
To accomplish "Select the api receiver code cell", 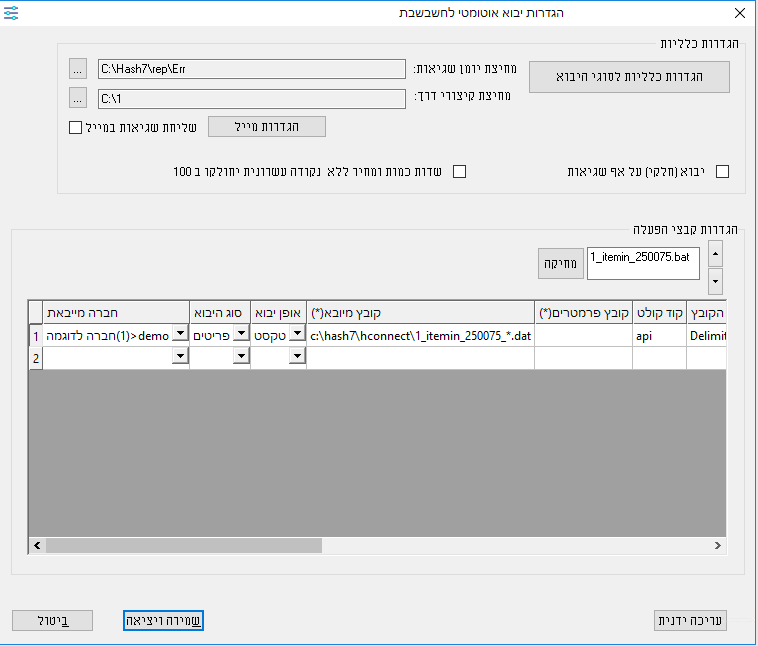I will (659, 336).
